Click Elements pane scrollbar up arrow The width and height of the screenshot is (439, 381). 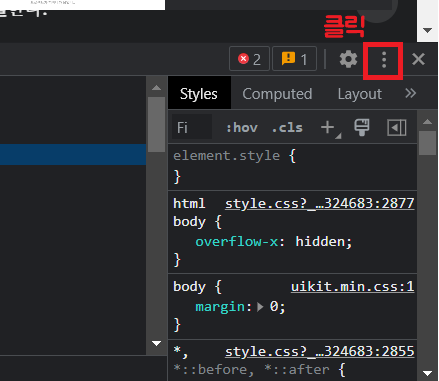[x=156, y=88]
